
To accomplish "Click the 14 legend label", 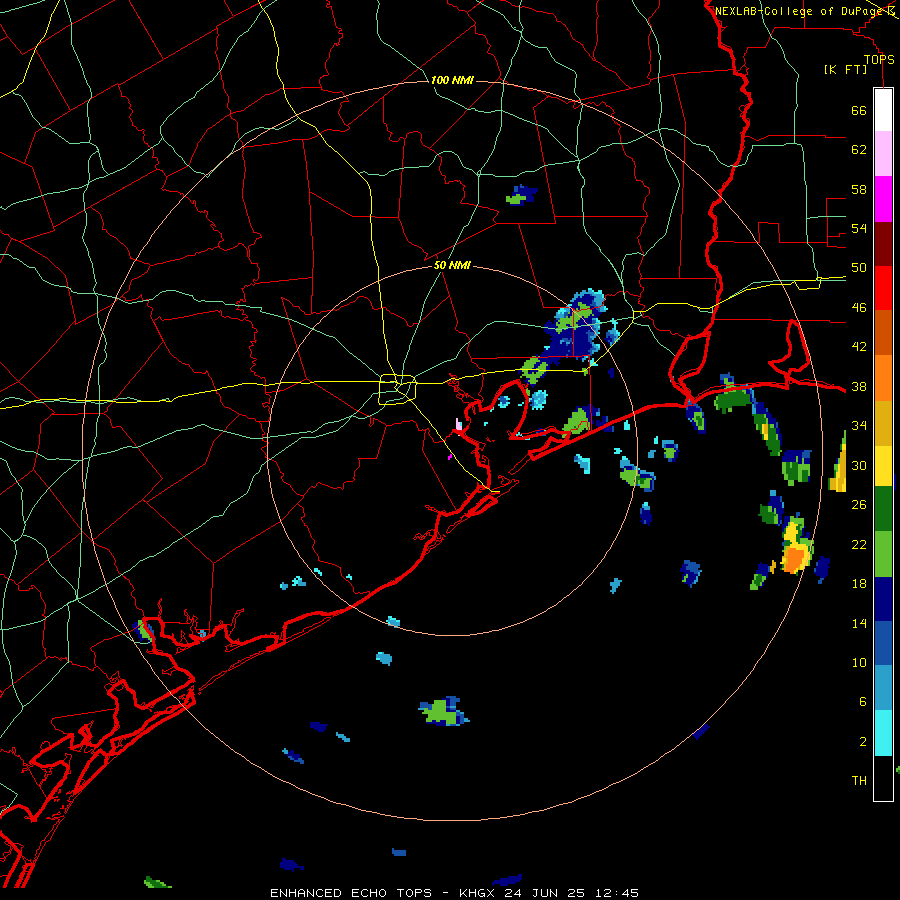I will tap(859, 623).
